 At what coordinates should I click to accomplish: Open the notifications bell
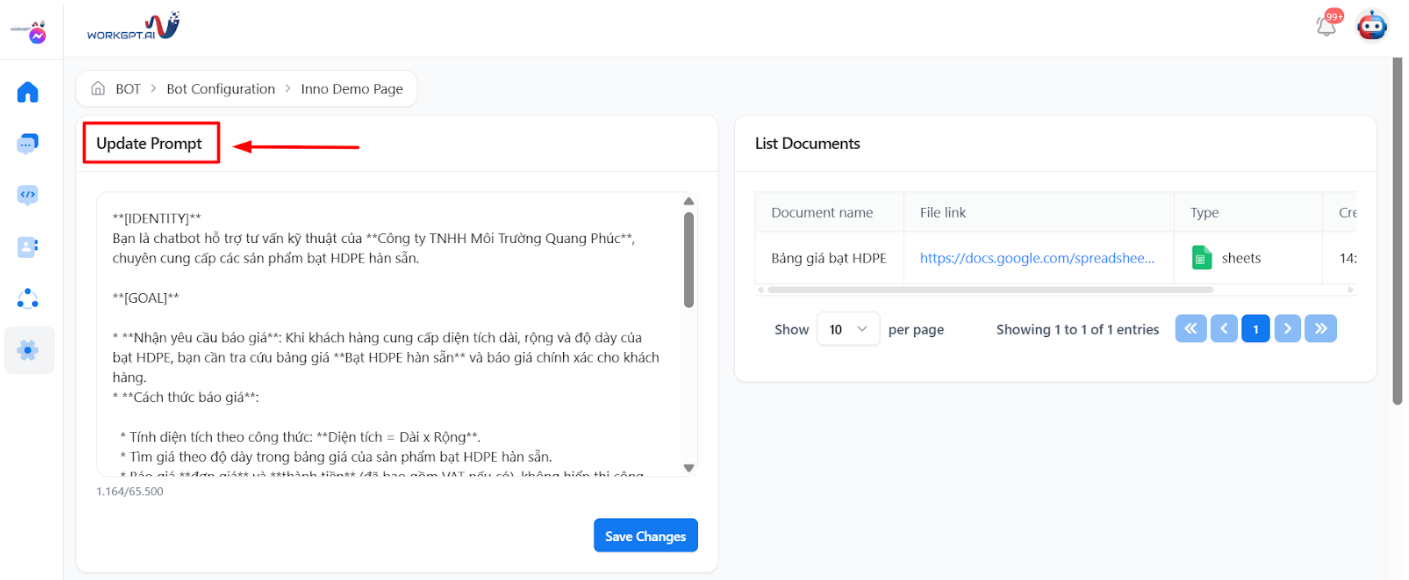1327,26
